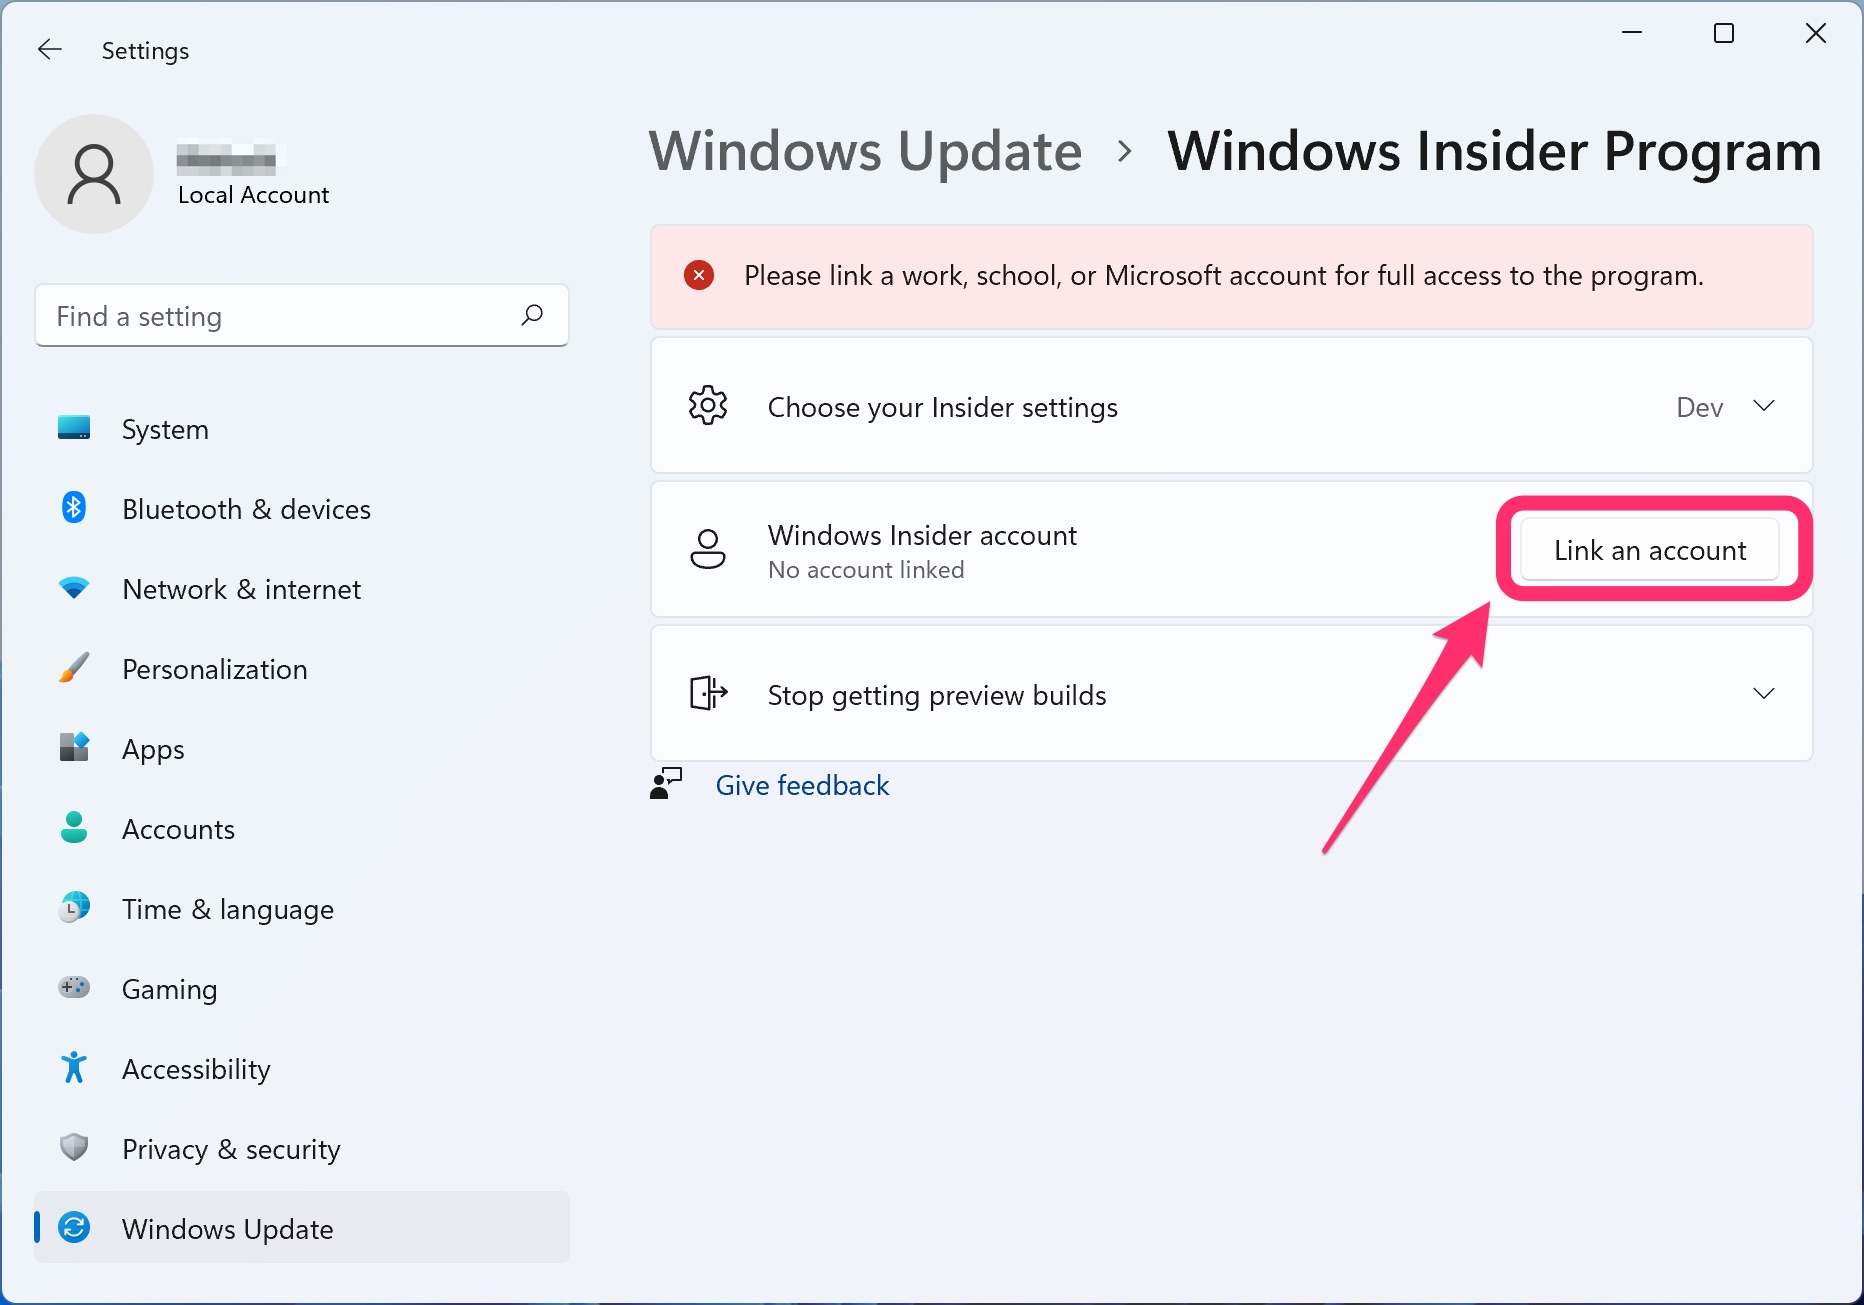Navigate back via the Windows Update breadcrumb
This screenshot has height=1305, width=1864.
click(x=865, y=150)
